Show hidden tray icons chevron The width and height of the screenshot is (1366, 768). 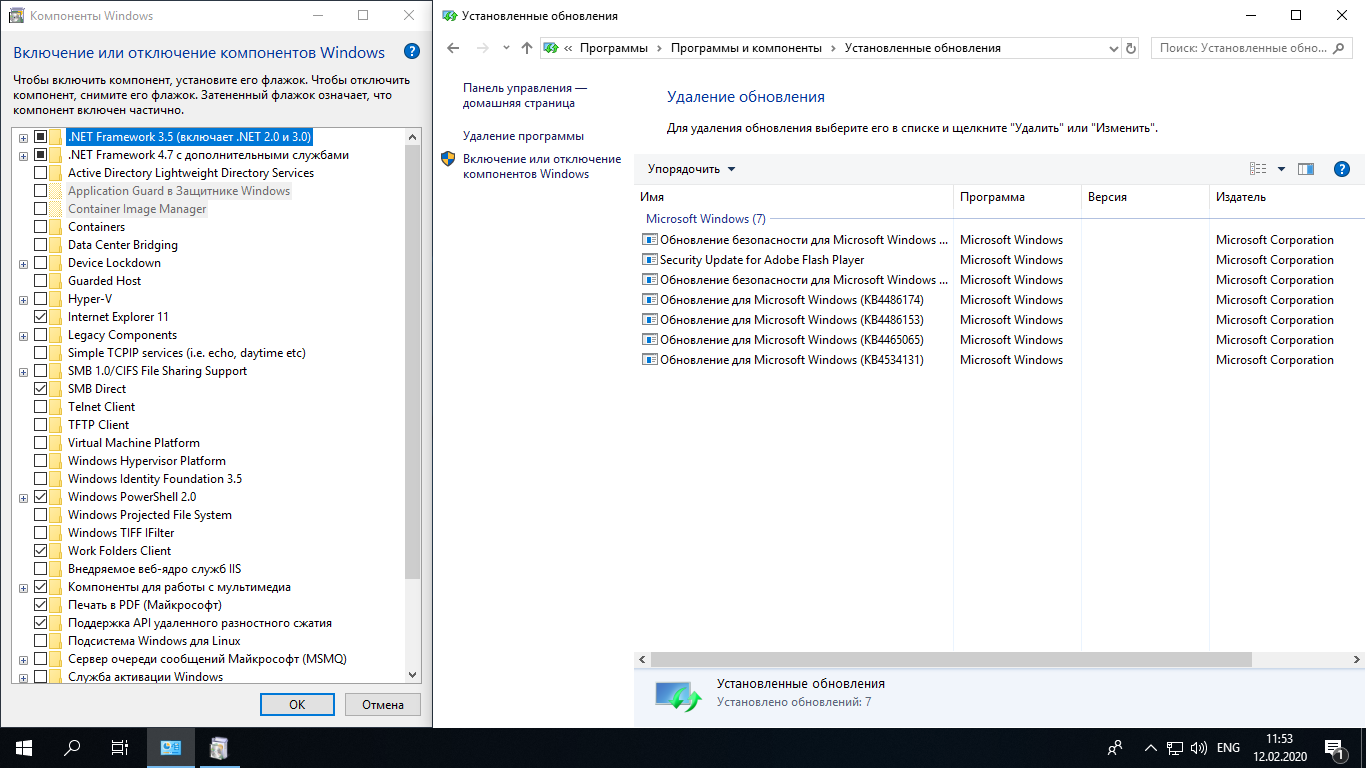point(1150,747)
